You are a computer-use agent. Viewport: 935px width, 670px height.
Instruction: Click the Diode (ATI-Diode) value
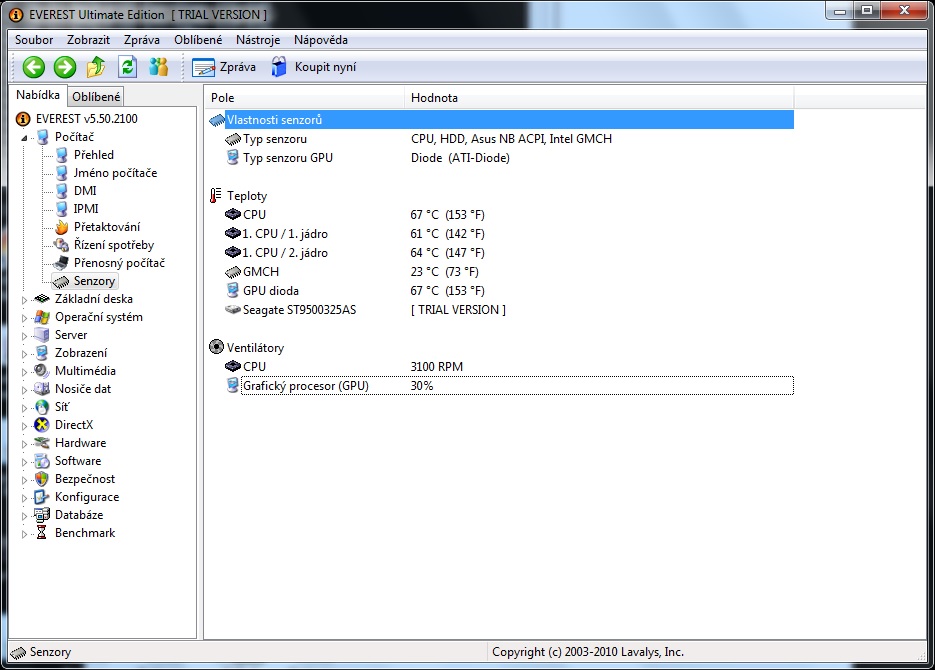click(460, 158)
